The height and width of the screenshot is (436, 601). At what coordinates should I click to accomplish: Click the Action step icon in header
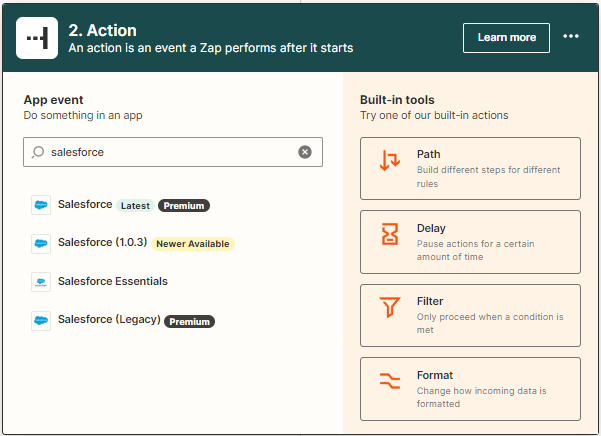tap(37, 38)
